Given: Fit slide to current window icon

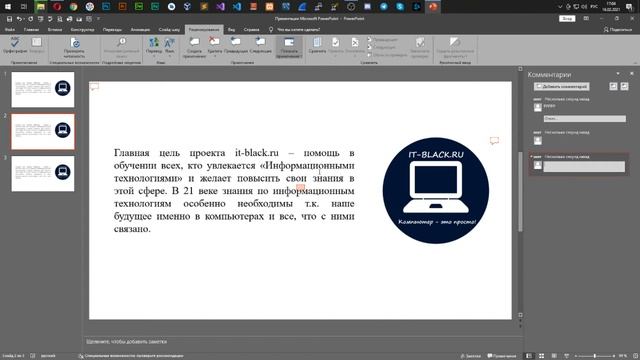Looking at the screenshot, I should coord(635,356).
